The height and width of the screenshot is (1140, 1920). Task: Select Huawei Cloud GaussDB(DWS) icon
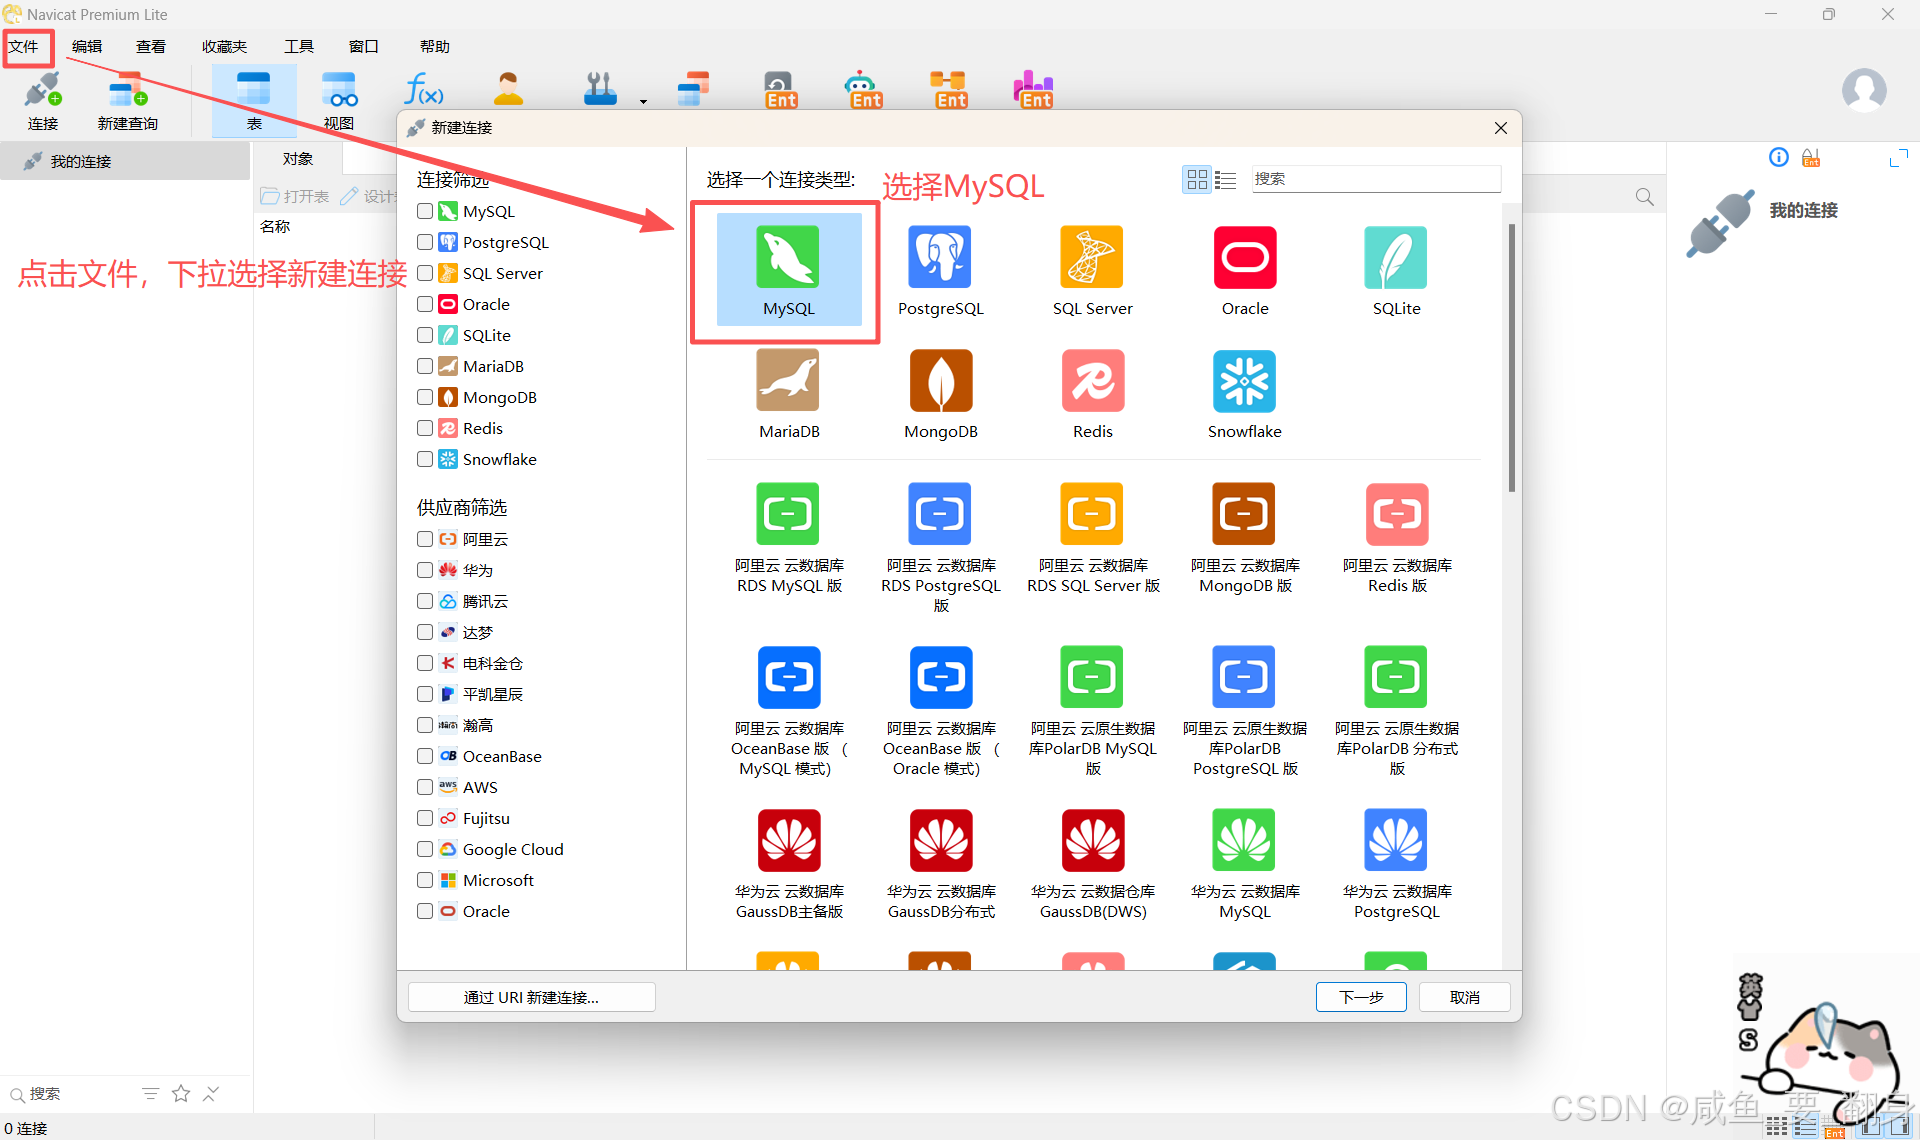1092,841
